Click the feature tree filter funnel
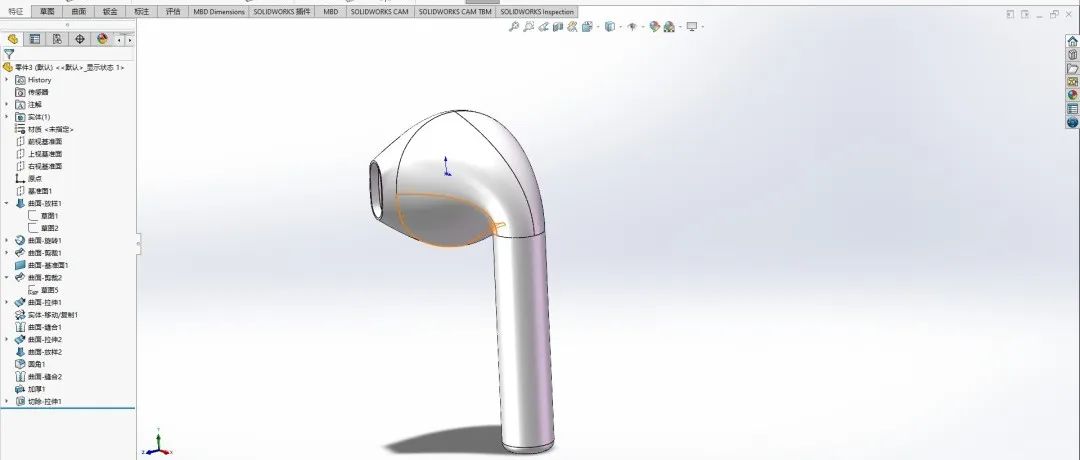This screenshot has height=460, width=1080. [x=9, y=54]
